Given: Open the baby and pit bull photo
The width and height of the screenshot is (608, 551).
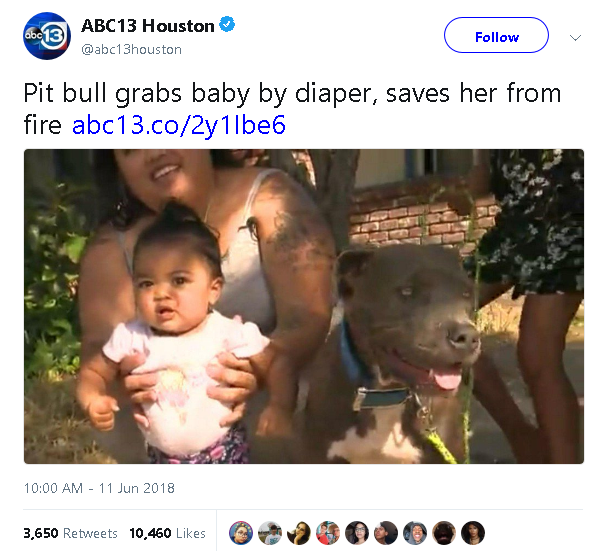Looking at the screenshot, I should pos(304,306).
